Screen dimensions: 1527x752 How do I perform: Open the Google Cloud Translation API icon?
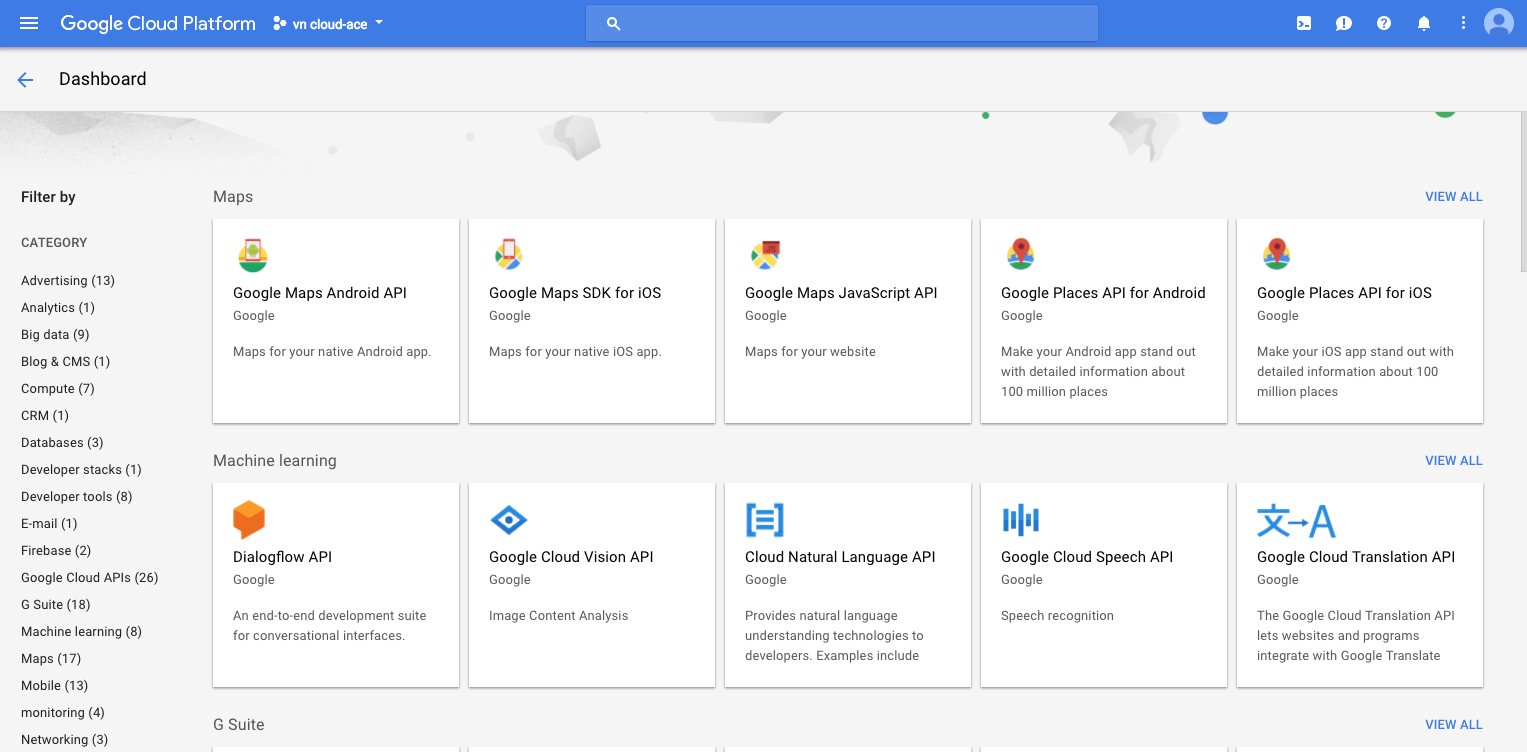[x=1285, y=519]
